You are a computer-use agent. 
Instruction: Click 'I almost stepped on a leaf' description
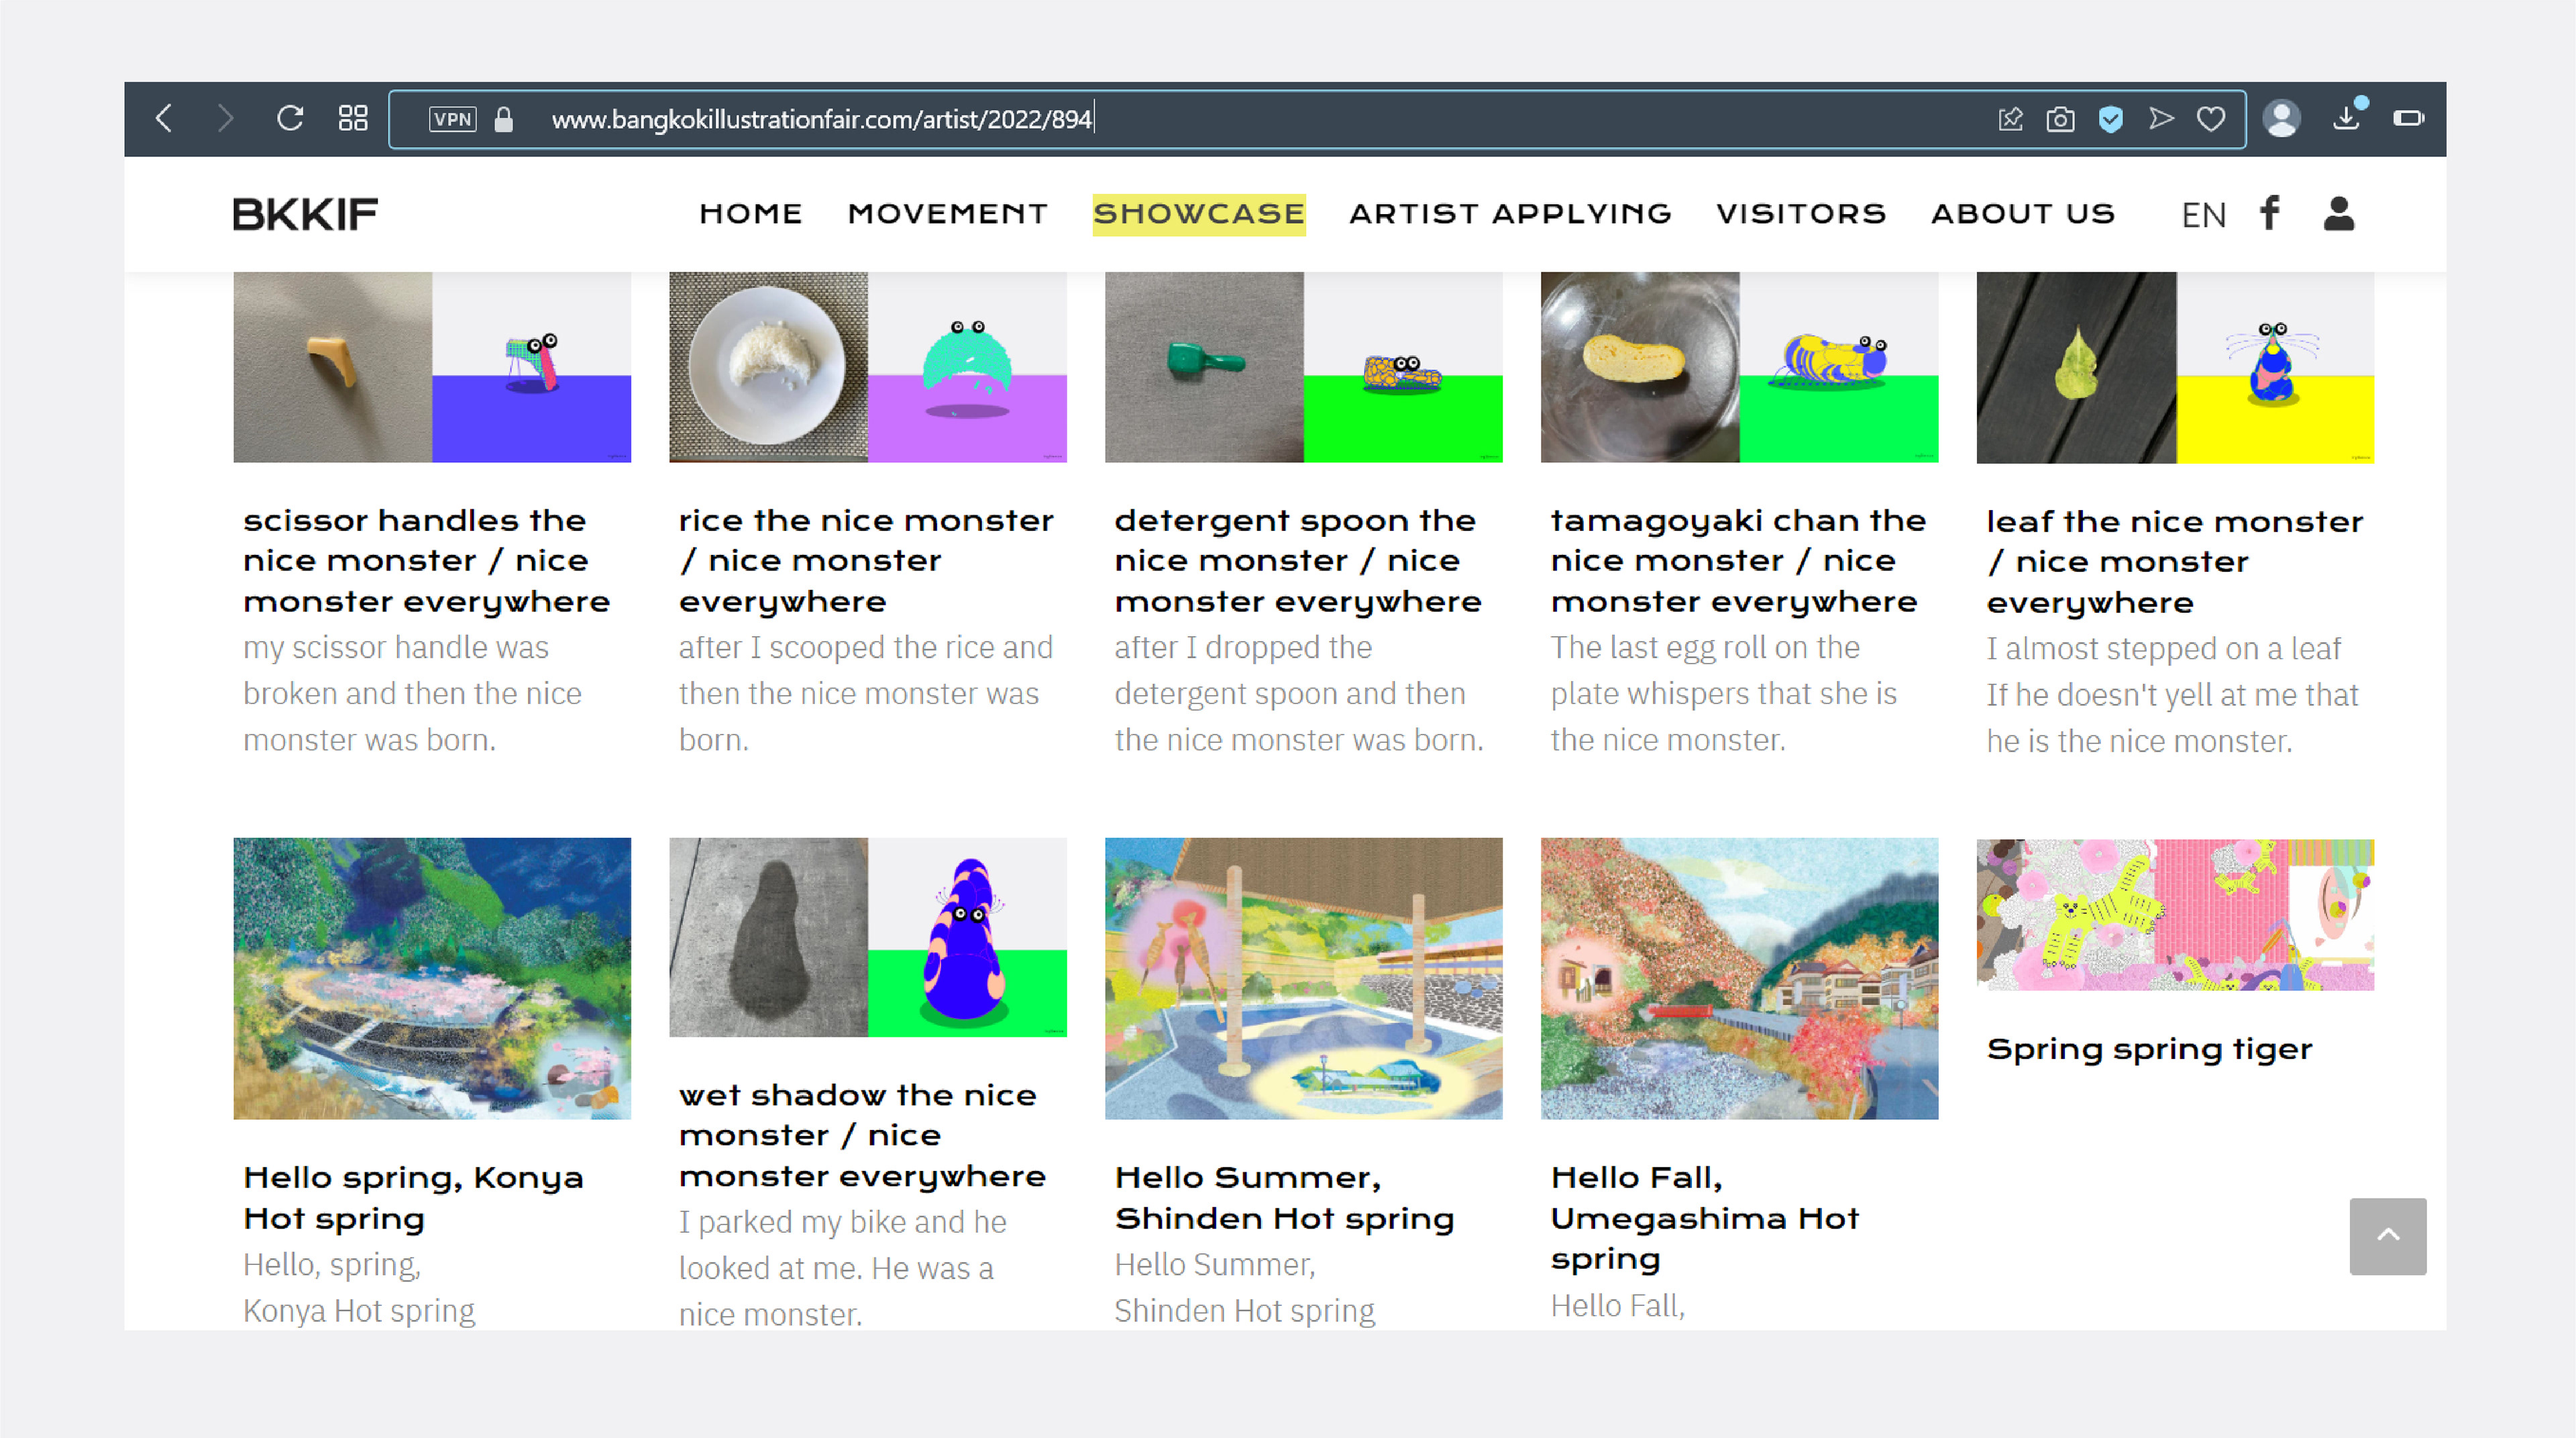[2172, 695]
